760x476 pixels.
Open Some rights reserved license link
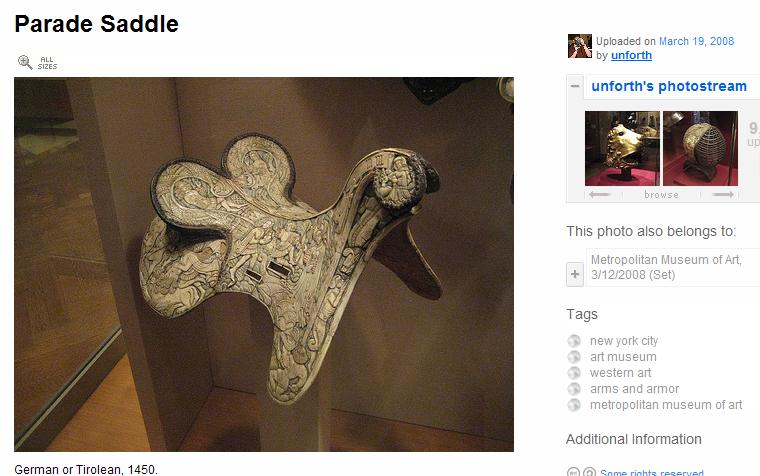[651, 473]
